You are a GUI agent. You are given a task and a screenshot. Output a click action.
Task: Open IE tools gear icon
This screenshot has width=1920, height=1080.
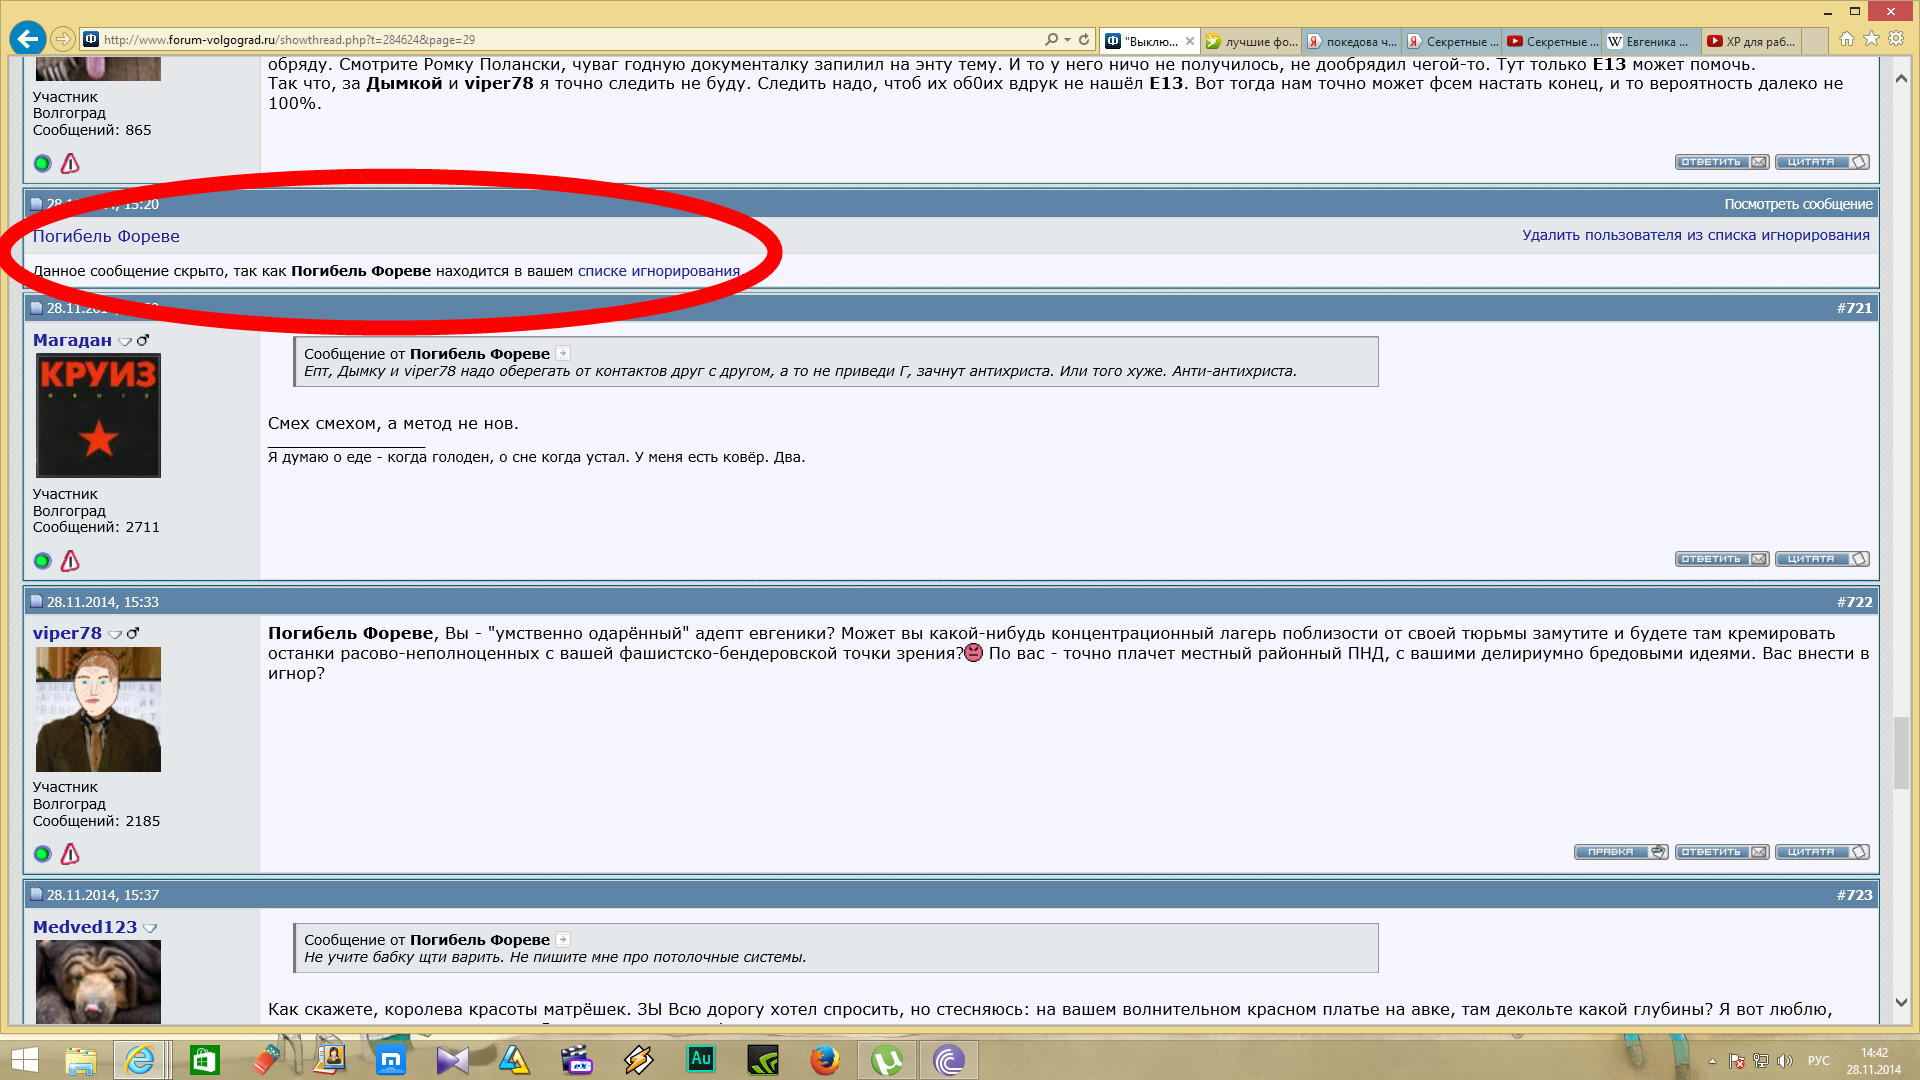click(x=1896, y=39)
